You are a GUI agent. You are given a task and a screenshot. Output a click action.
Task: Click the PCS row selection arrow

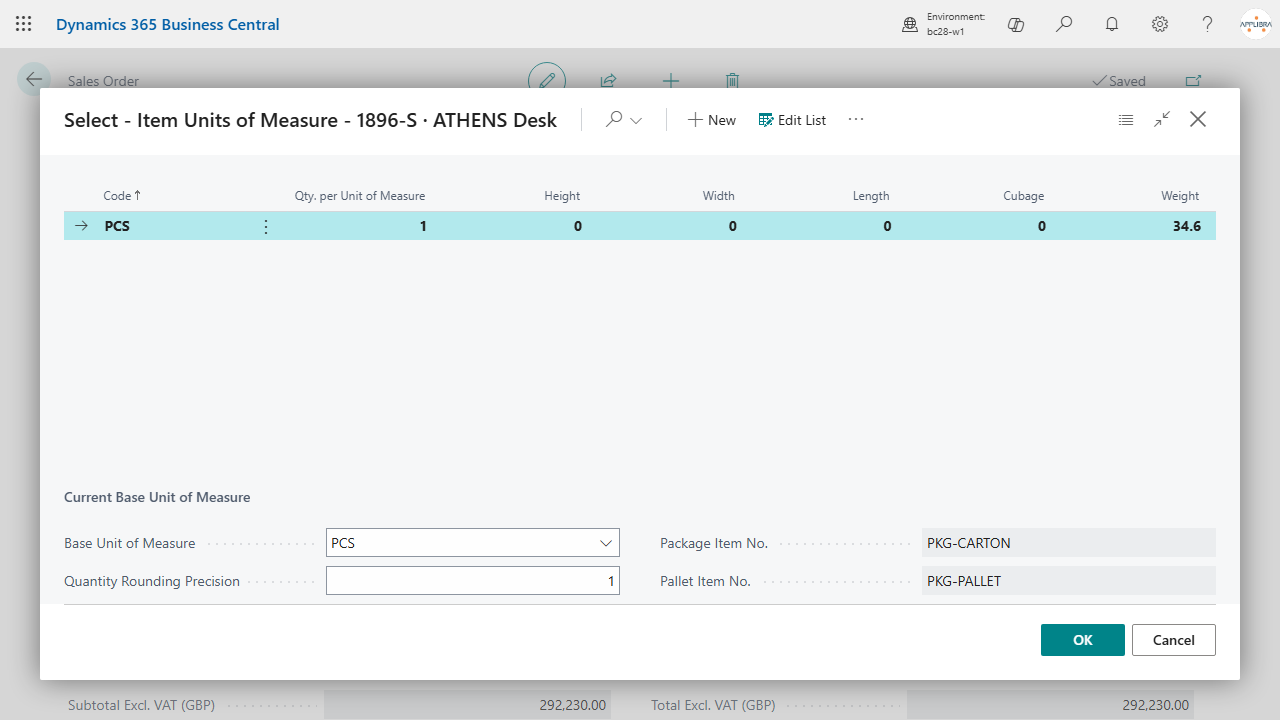point(82,226)
